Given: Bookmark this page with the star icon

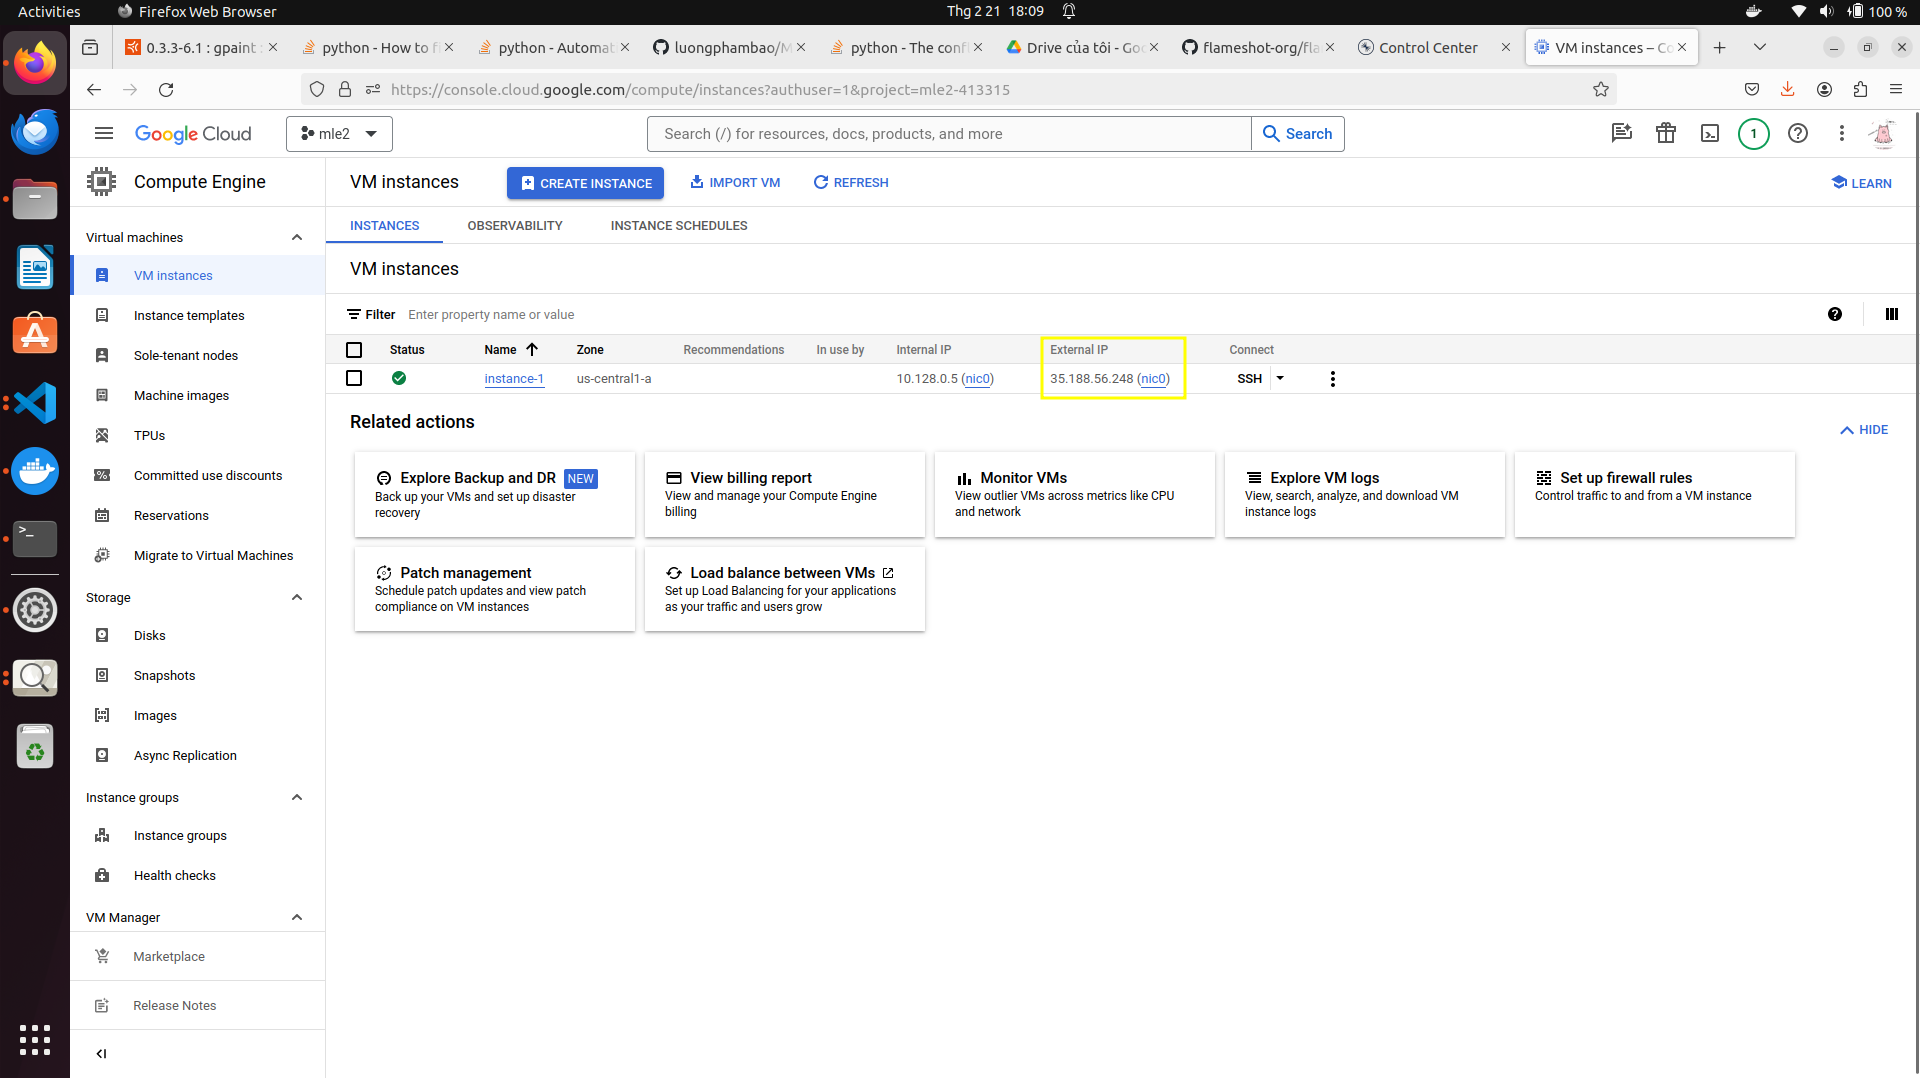Looking at the screenshot, I should point(1601,90).
